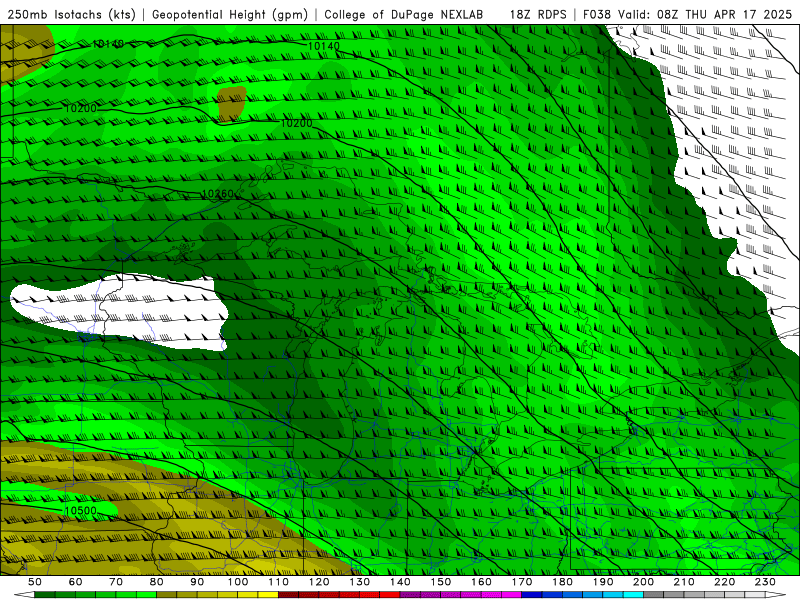The width and height of the screenshot is (800, 600).
Task: Click the "College of DuPage NEXLAB" credit
Action: tap(404, 15)
